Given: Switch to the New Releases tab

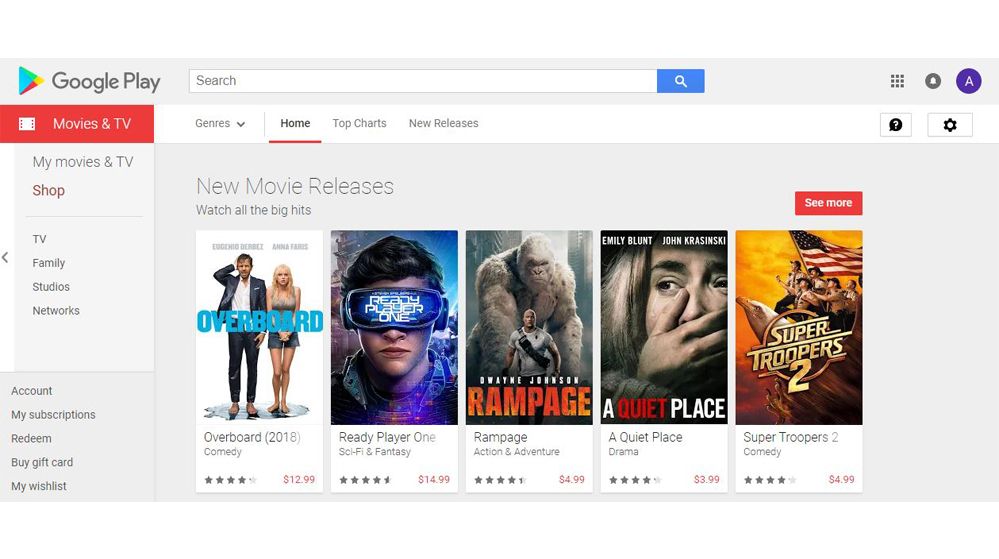Looking at the screenshot, I should 443,124.
